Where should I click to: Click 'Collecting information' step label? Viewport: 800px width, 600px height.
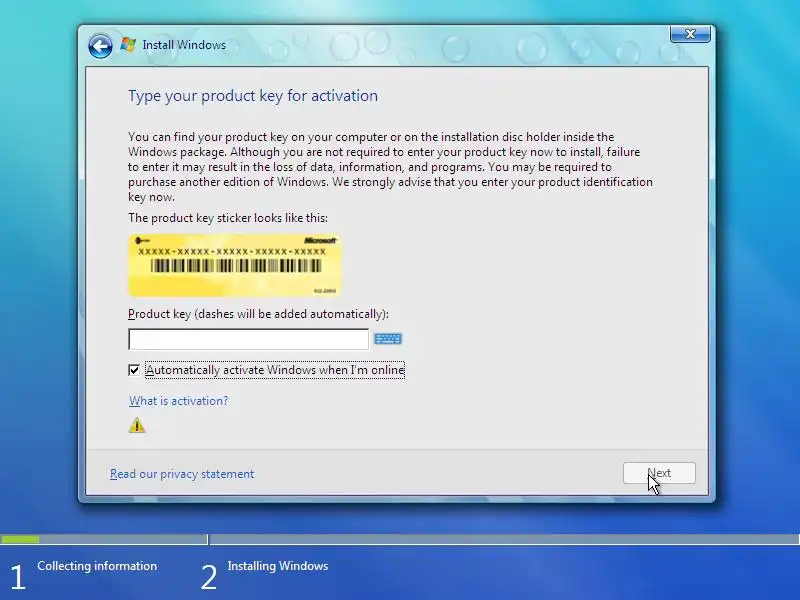coord(97,566)
